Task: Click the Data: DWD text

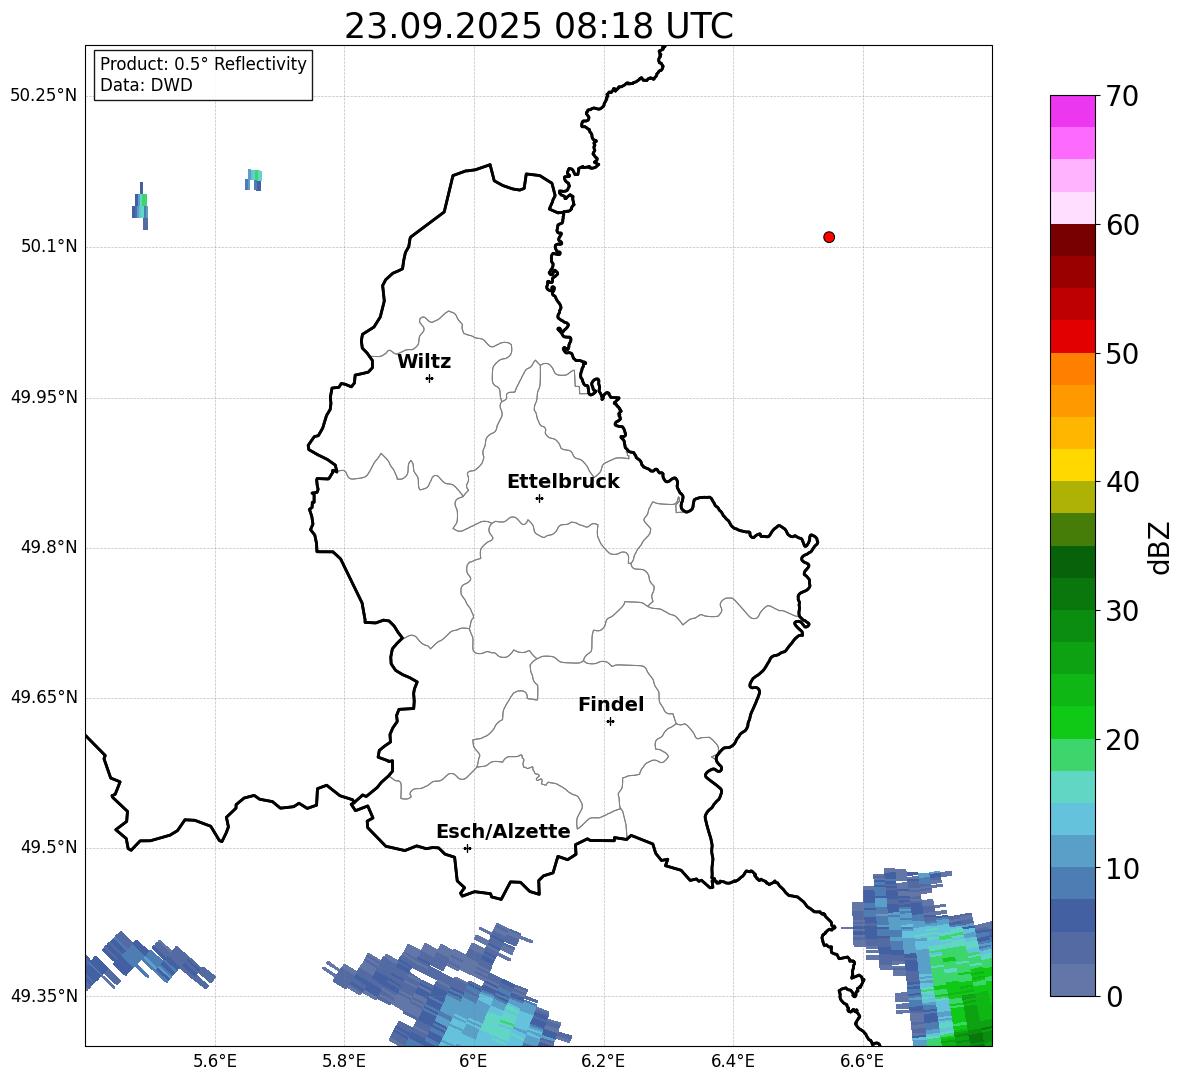Action: (146, 85)
